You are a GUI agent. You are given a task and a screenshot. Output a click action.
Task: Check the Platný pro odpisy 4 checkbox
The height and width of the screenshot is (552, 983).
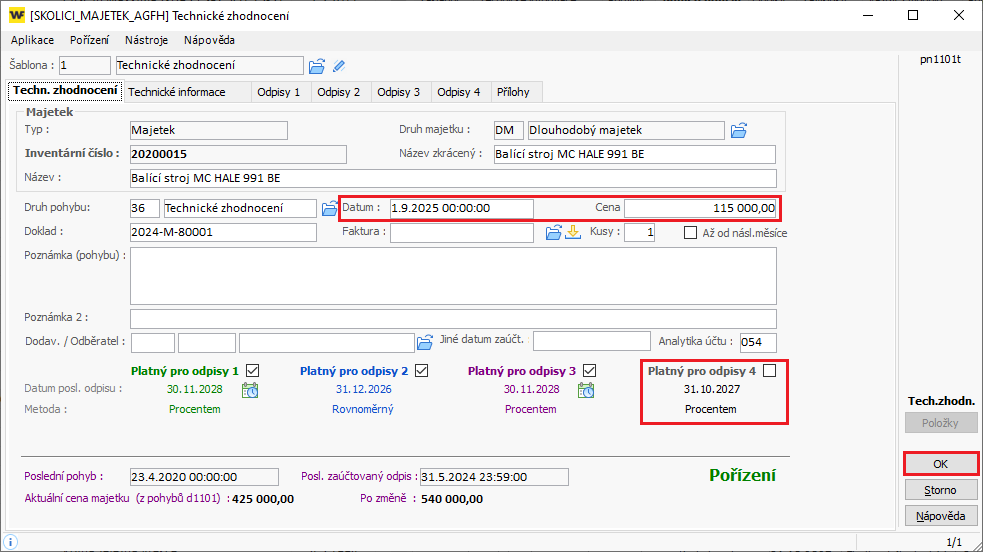click(769, 371)
